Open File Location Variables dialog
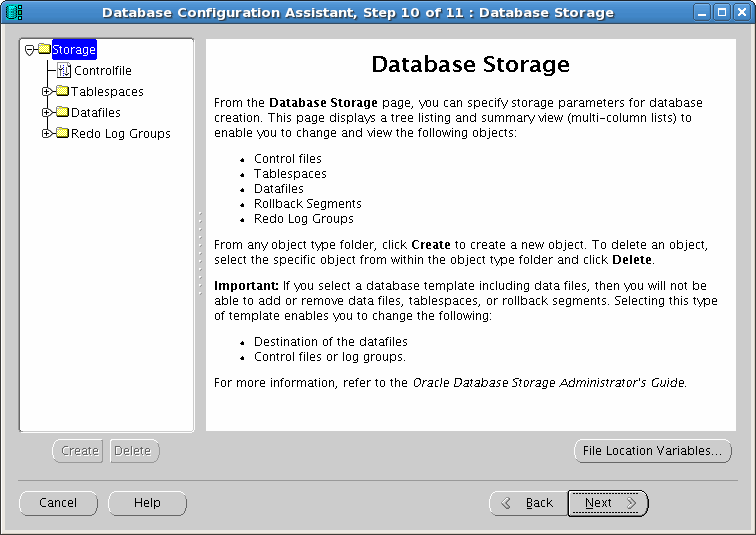This screenshot has height=535, width=756. [652, 451]
